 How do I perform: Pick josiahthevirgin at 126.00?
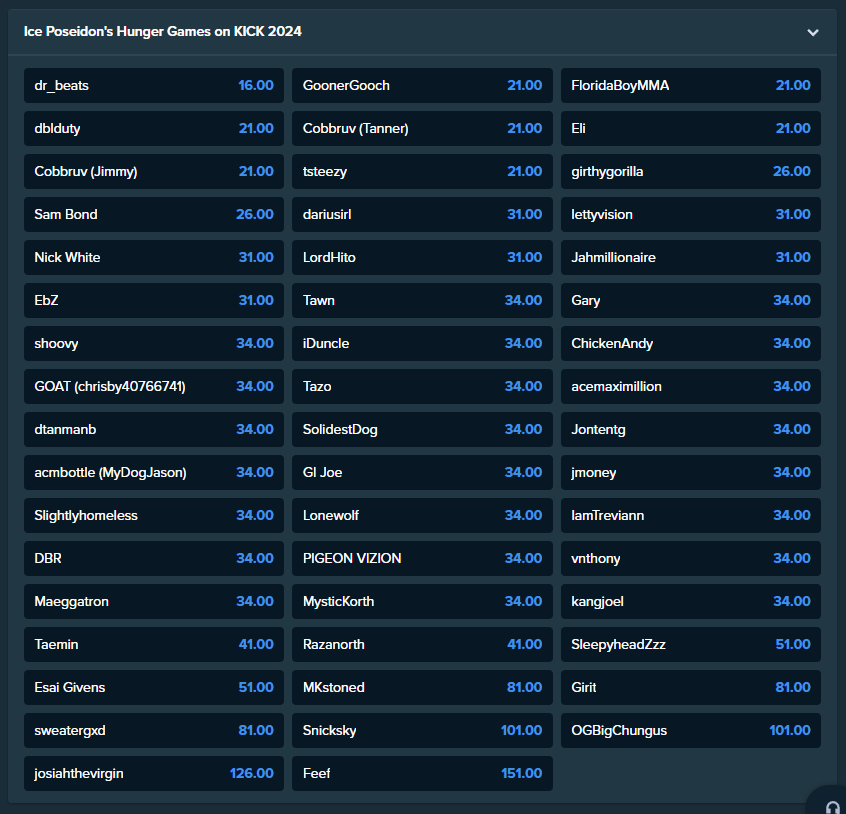click(x=154, y=774)
